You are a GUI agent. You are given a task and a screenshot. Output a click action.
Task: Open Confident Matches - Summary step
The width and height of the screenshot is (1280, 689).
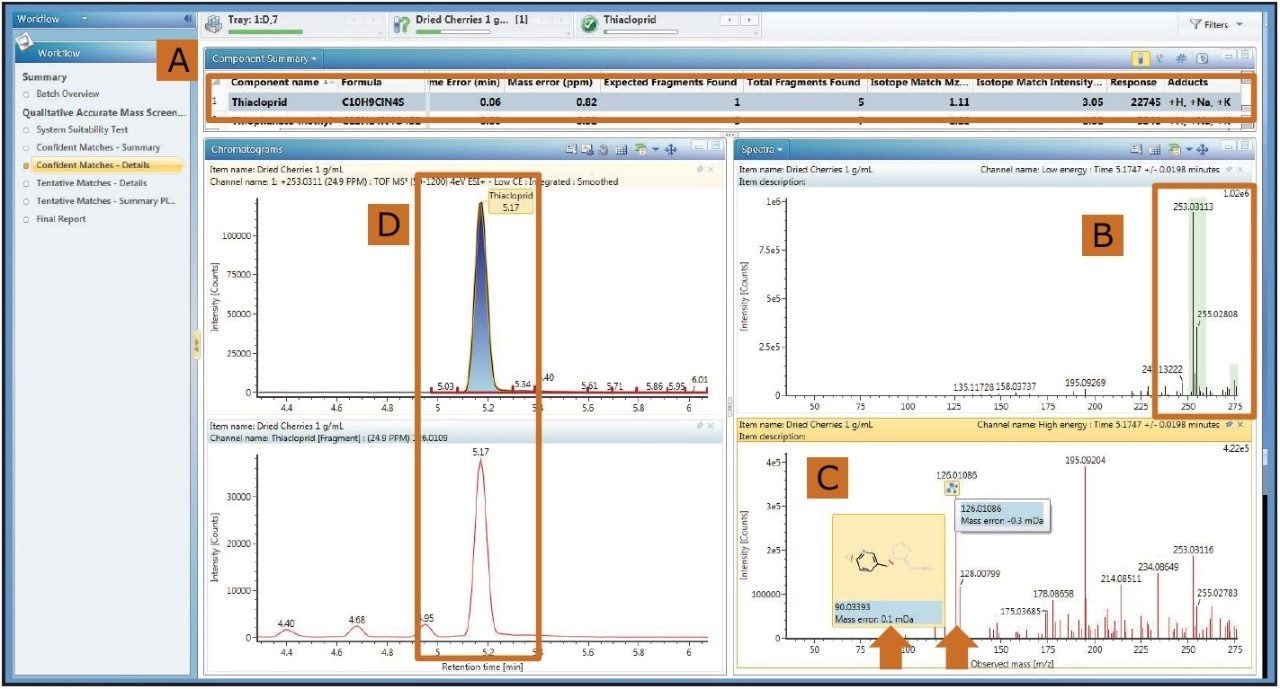(98, 147)
